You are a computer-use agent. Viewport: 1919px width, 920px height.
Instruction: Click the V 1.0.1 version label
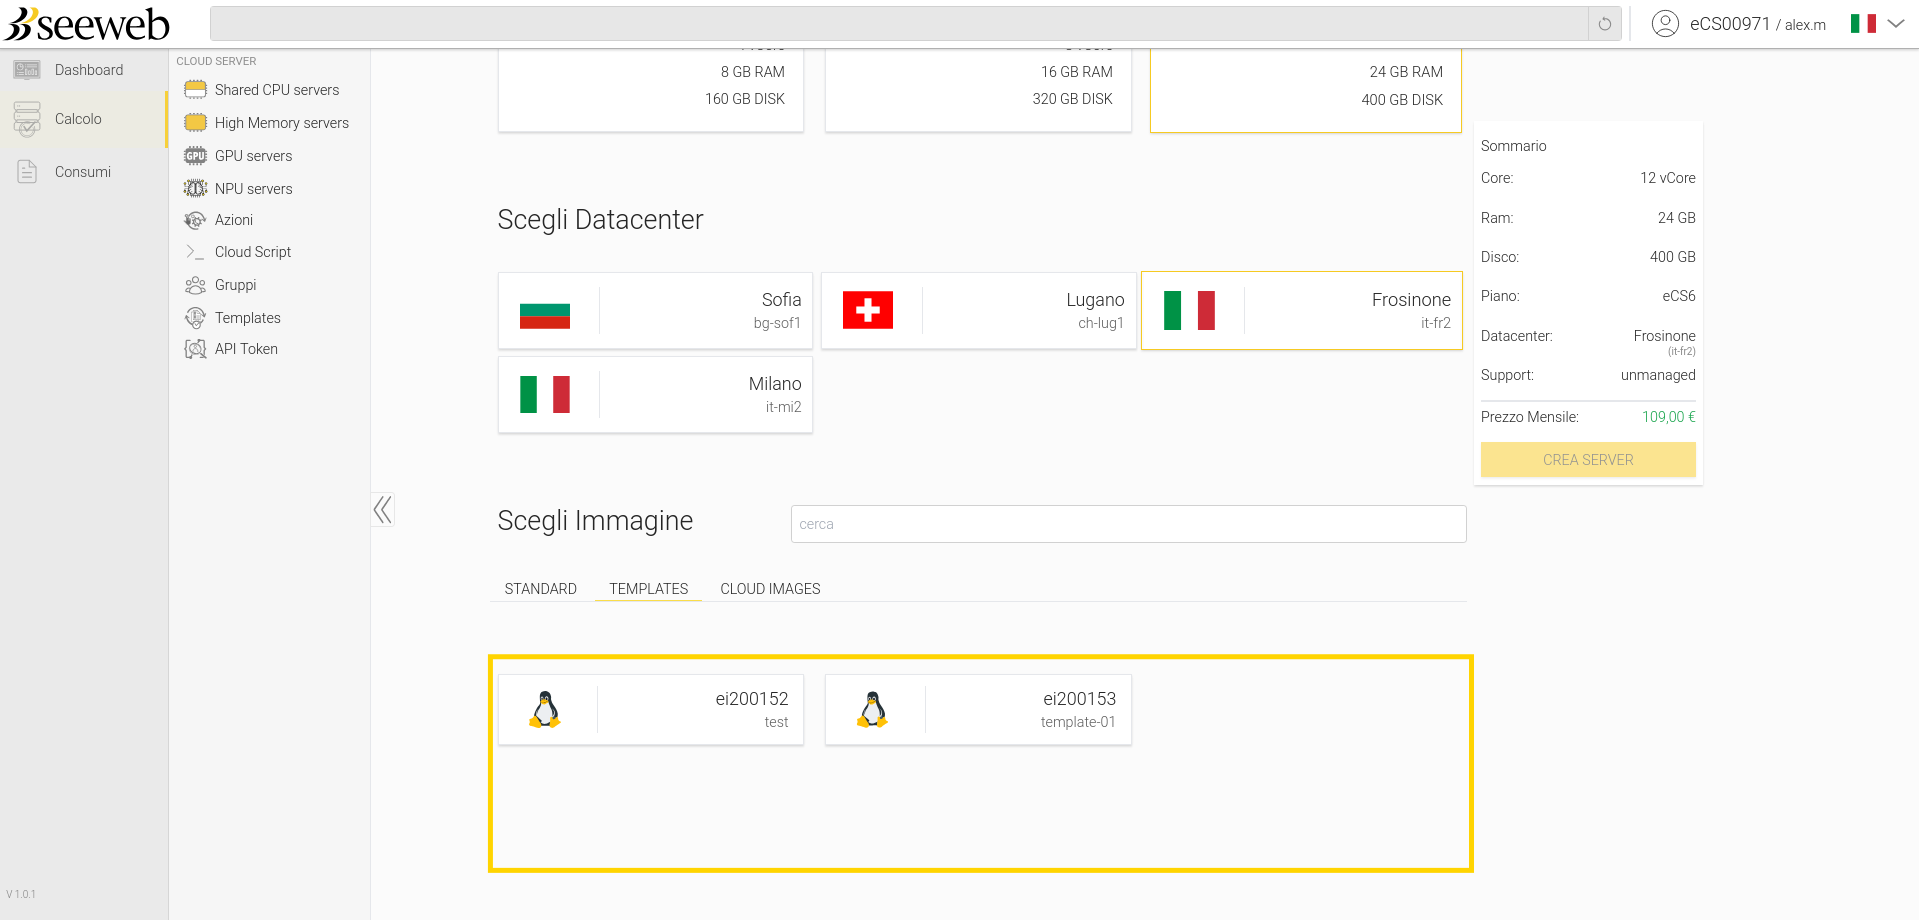(x=21, y=894)
